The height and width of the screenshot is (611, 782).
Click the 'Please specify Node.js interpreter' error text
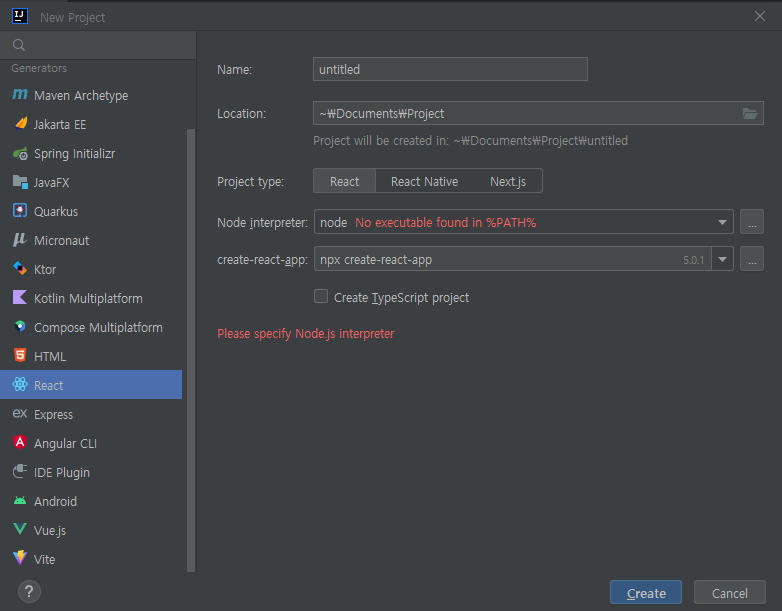click(306, 333)
